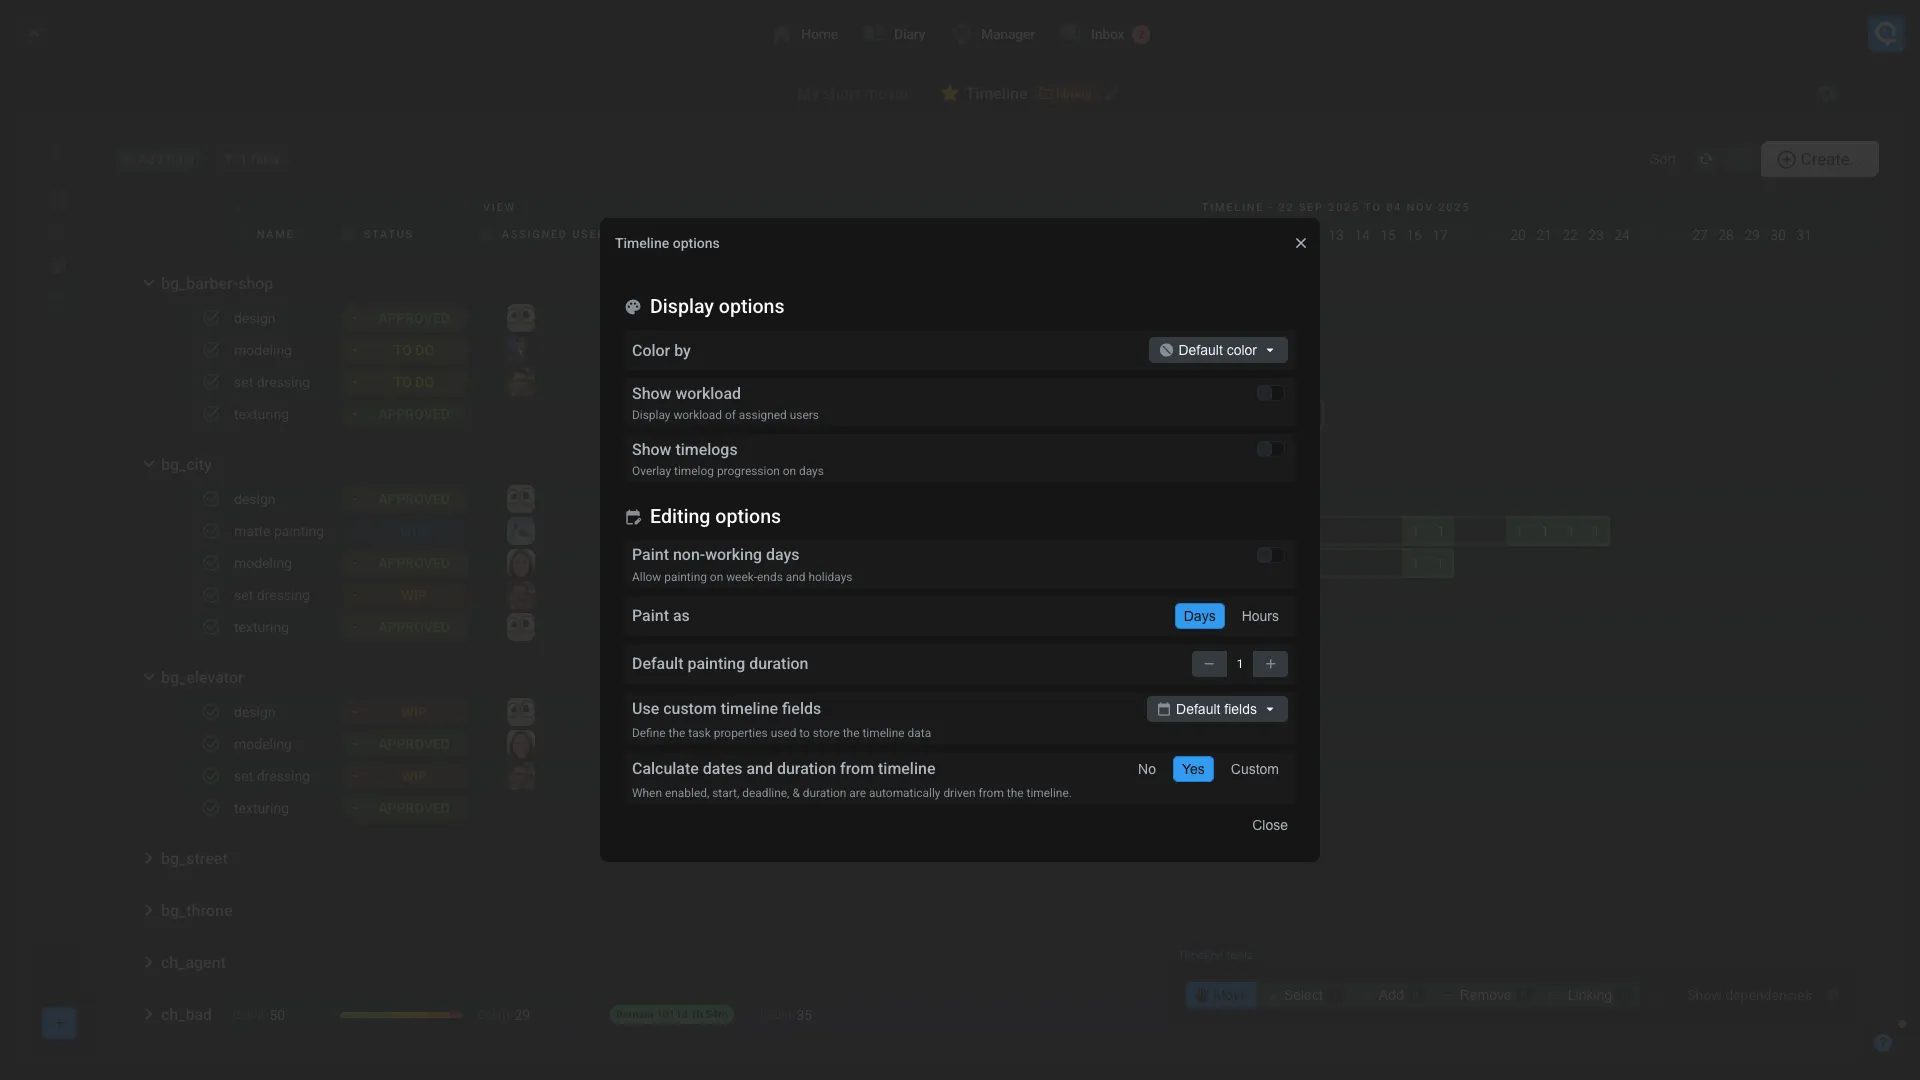The width and height of the screenshot is (1920, 1080).
Task: Switch Paint as to Hours
Action: click(x=1259, y=616)
